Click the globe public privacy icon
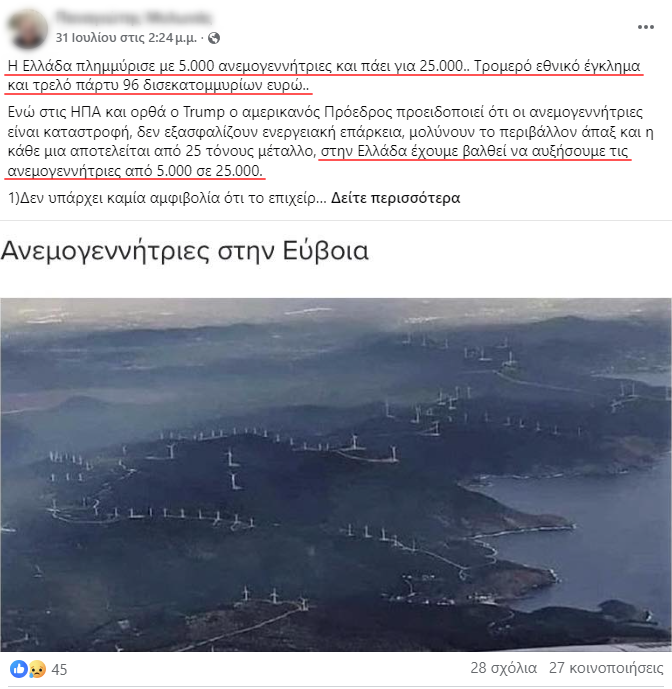The width and height of the screenshot is (672, 689). [214, 38]
